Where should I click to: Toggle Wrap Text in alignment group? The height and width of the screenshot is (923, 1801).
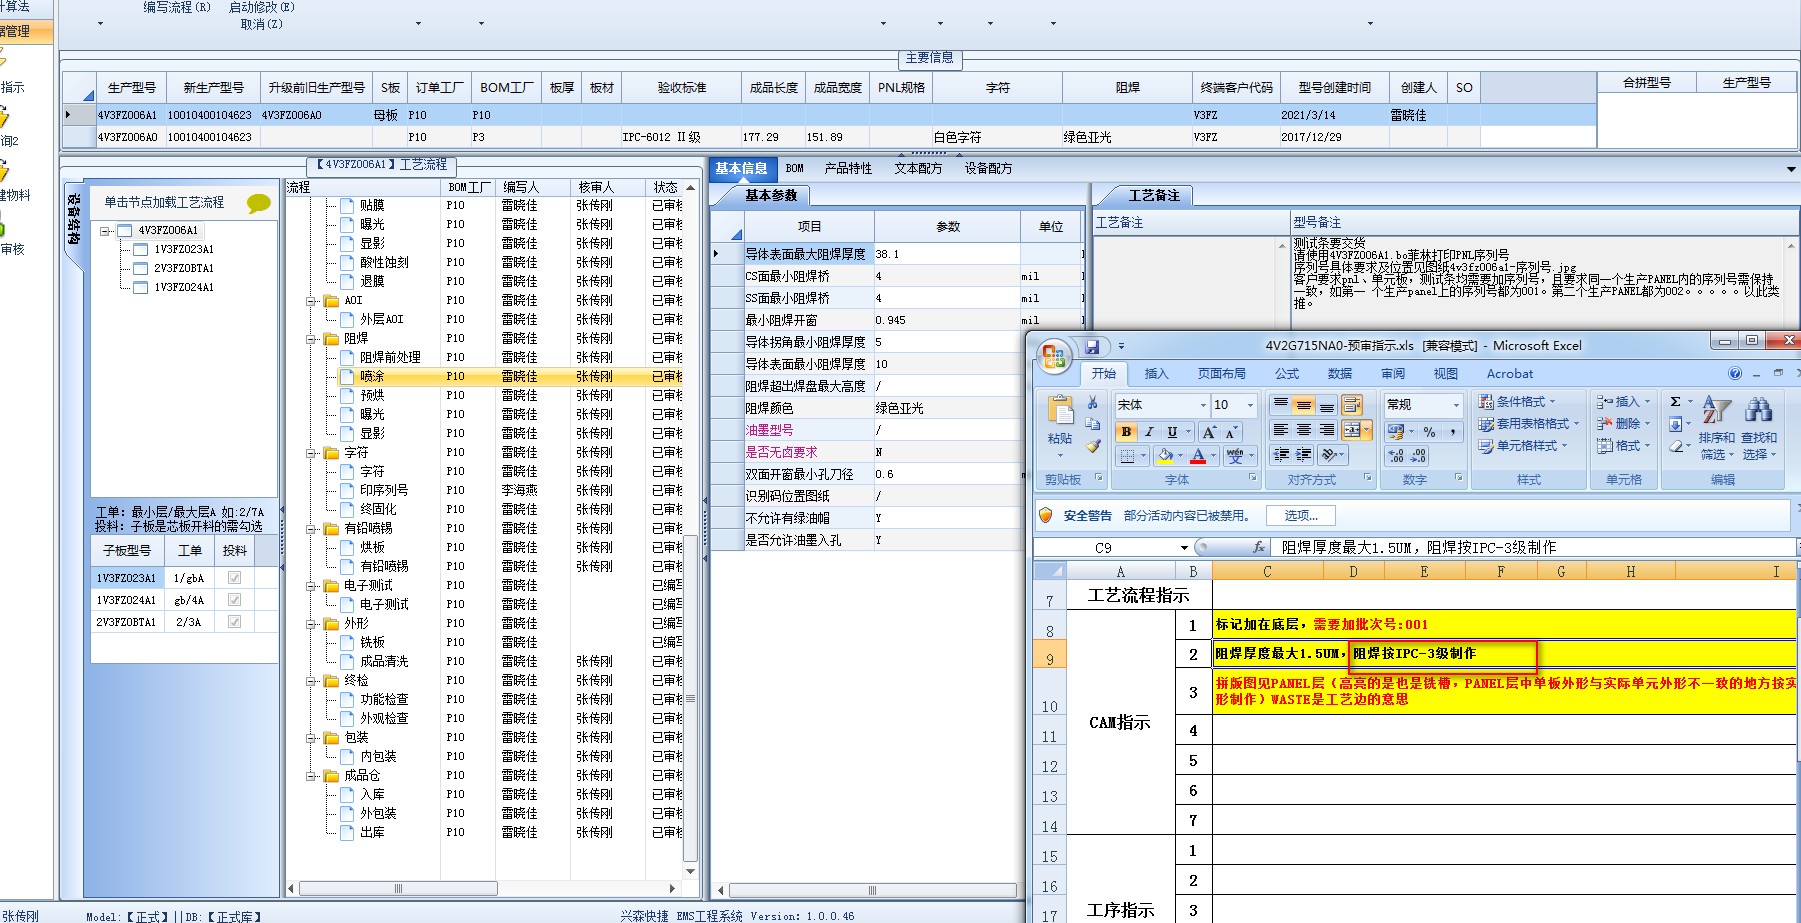1352,405
